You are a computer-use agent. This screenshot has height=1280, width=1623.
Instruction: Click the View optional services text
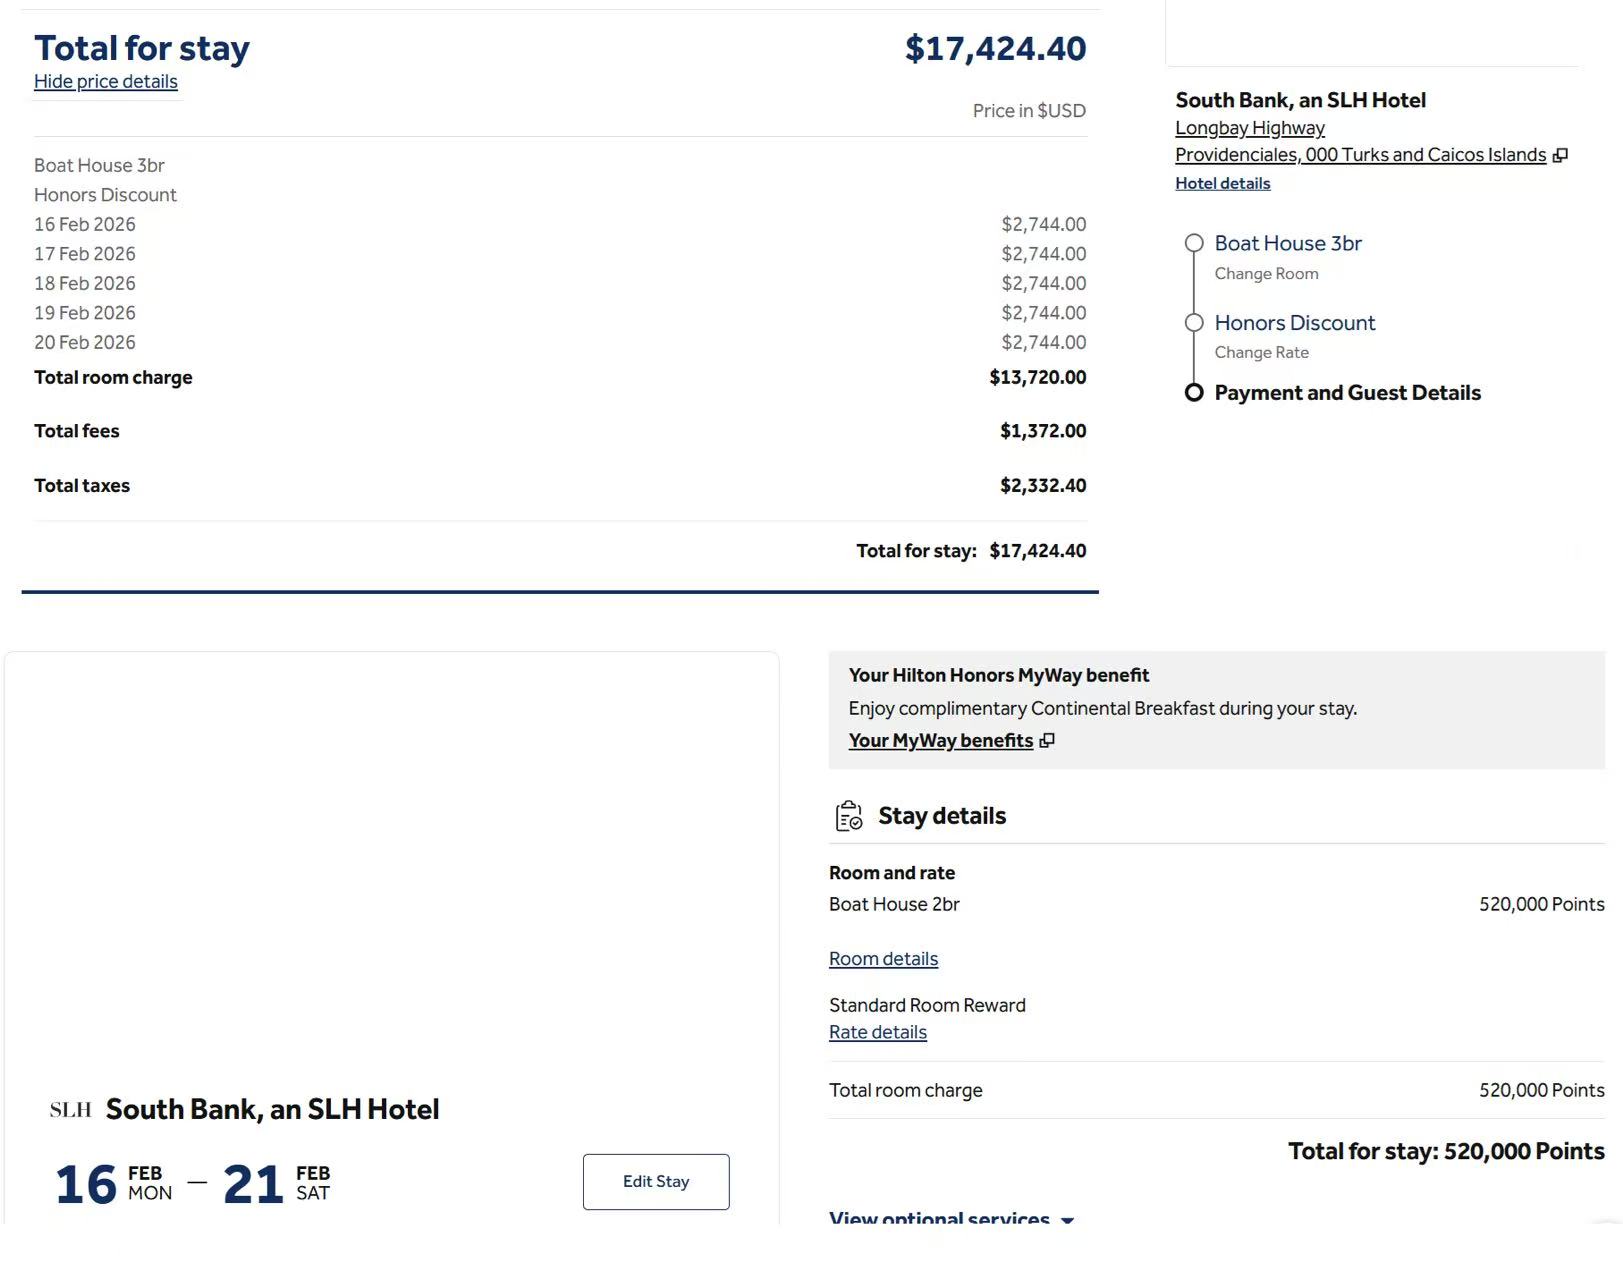[939, 1218]
